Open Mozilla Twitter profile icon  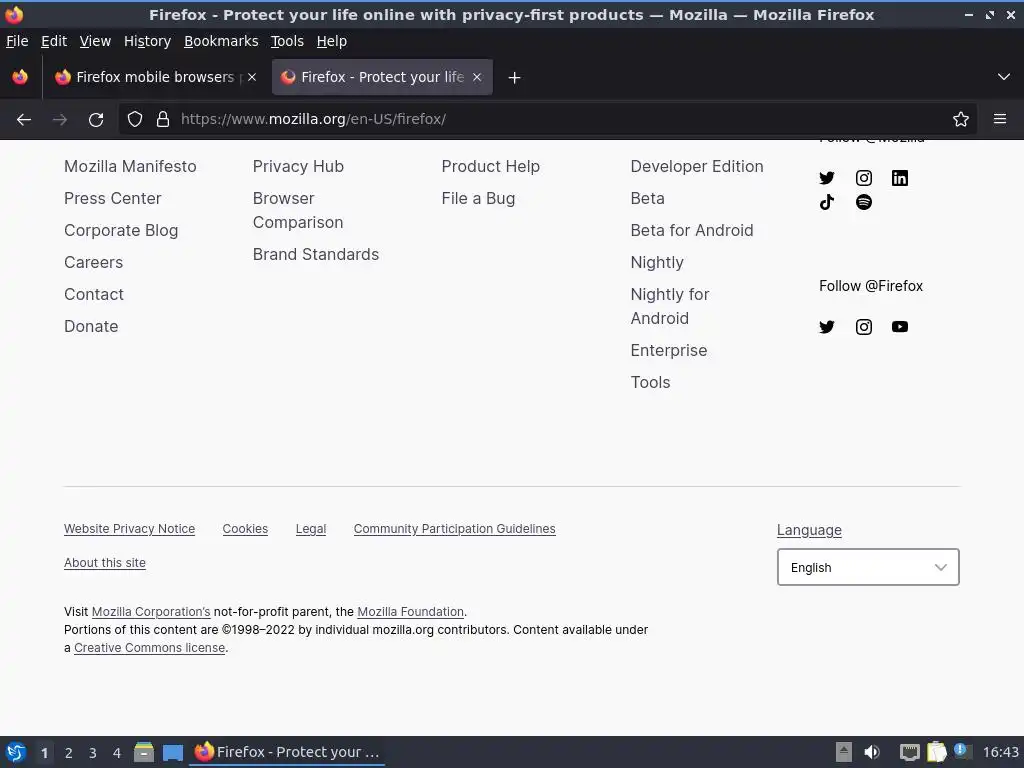point(827,178)
